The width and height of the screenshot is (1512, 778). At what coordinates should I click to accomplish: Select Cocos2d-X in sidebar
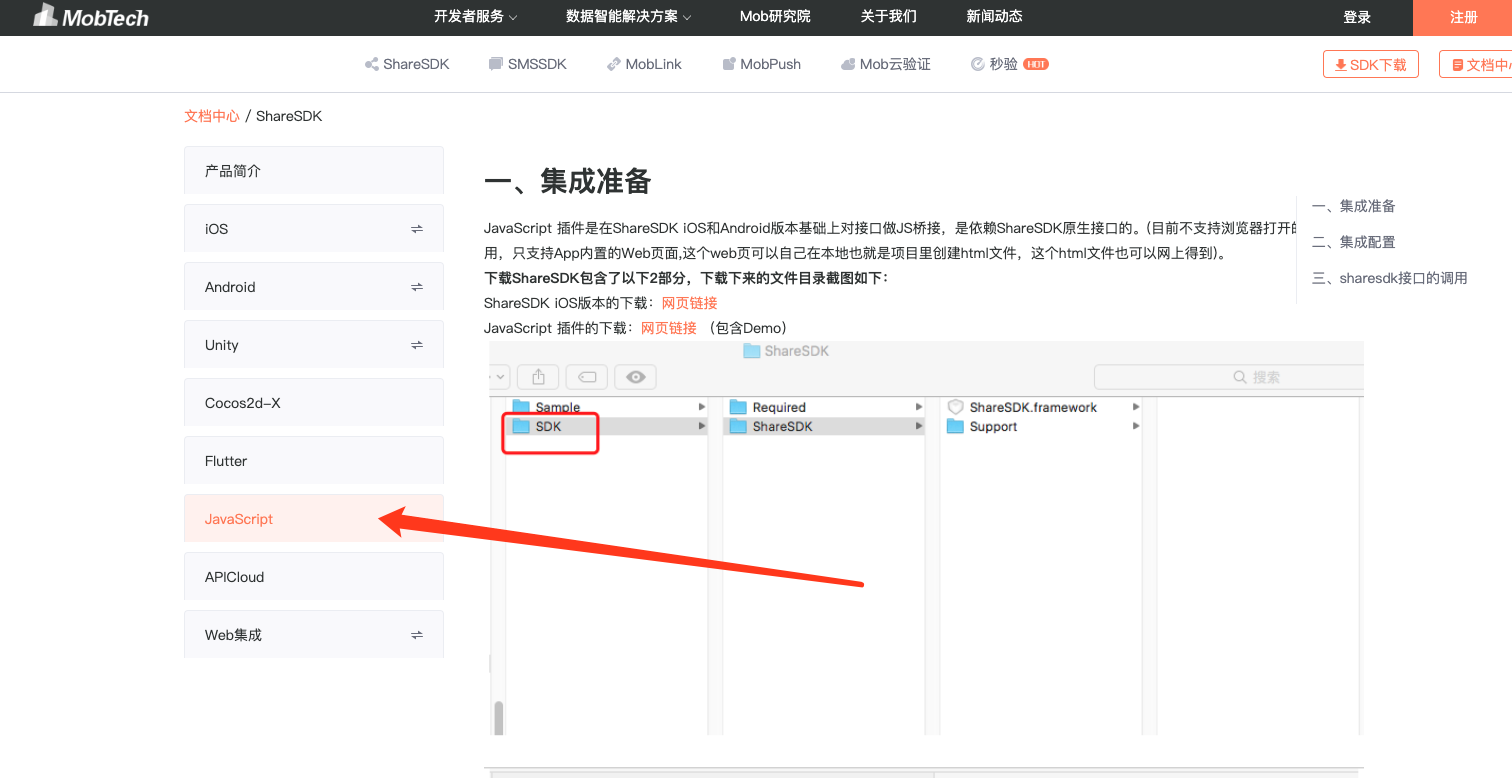click(314, 402)
